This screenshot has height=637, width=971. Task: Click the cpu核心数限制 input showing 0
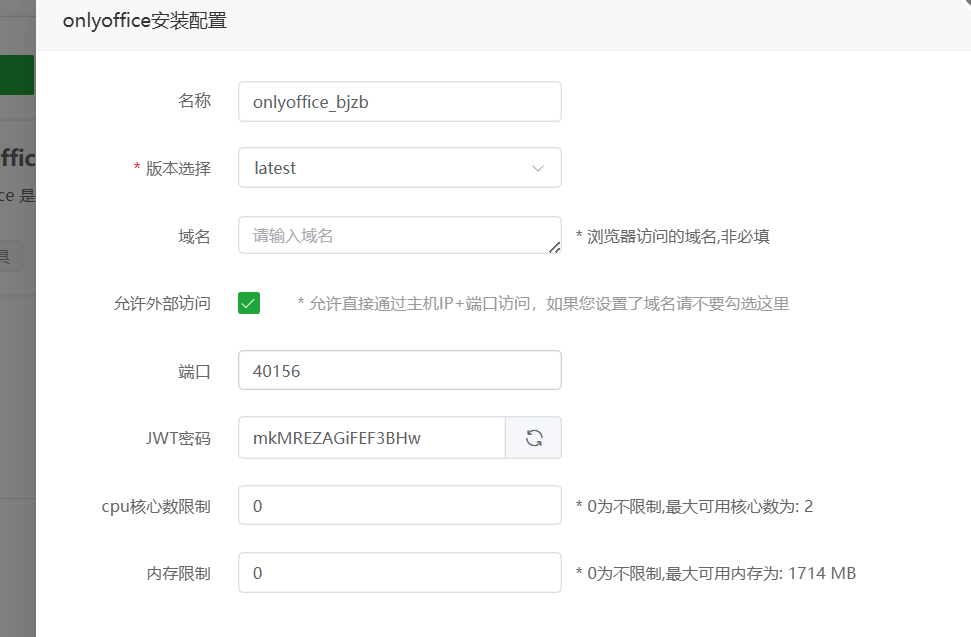click(x=399, y=505)
